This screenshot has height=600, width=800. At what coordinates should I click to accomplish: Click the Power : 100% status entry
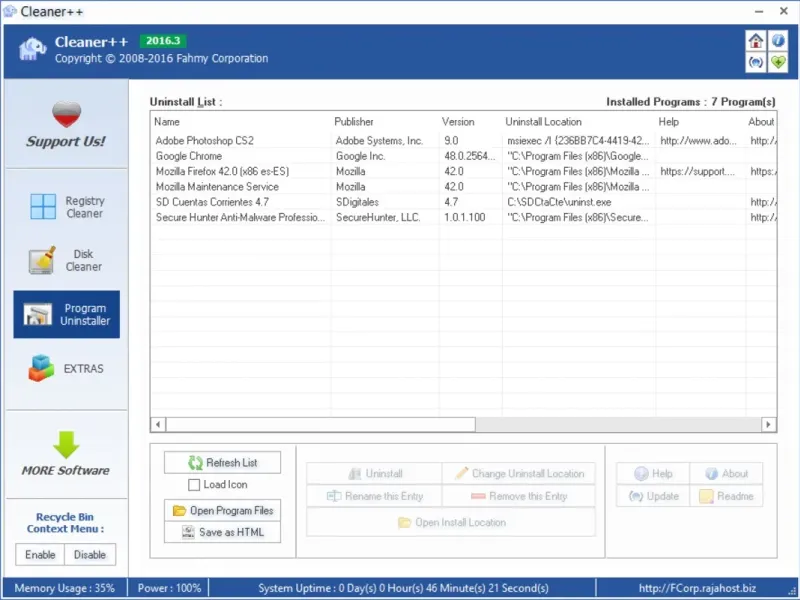click(169, 588)
